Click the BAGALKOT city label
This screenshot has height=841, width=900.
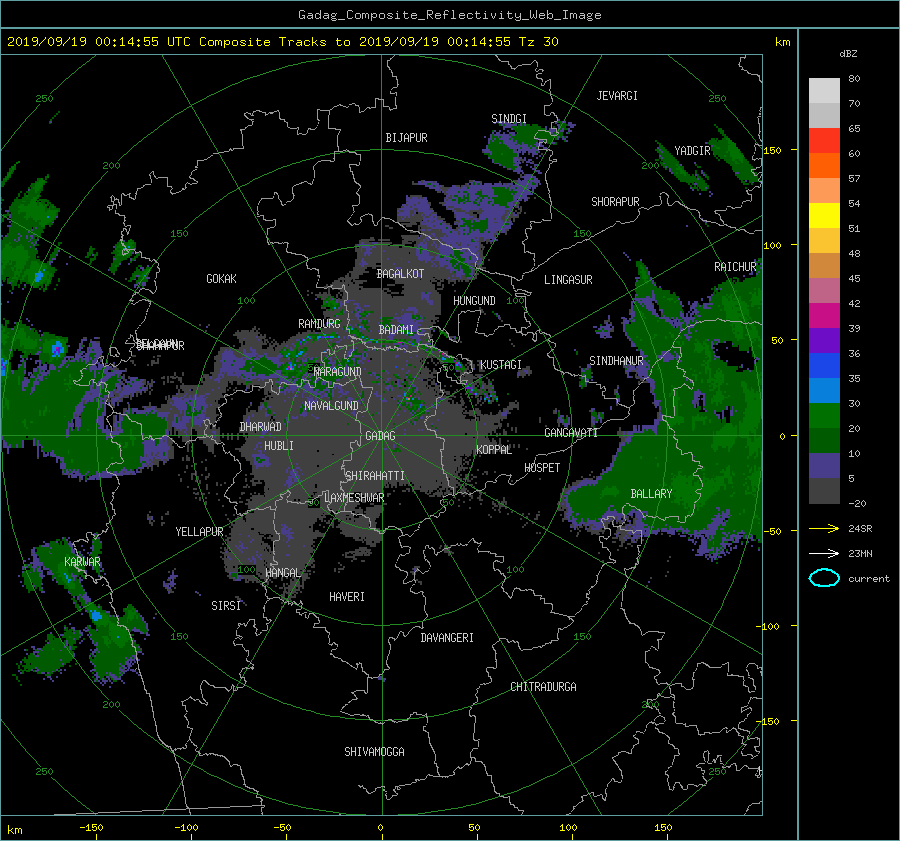(400, 274)
